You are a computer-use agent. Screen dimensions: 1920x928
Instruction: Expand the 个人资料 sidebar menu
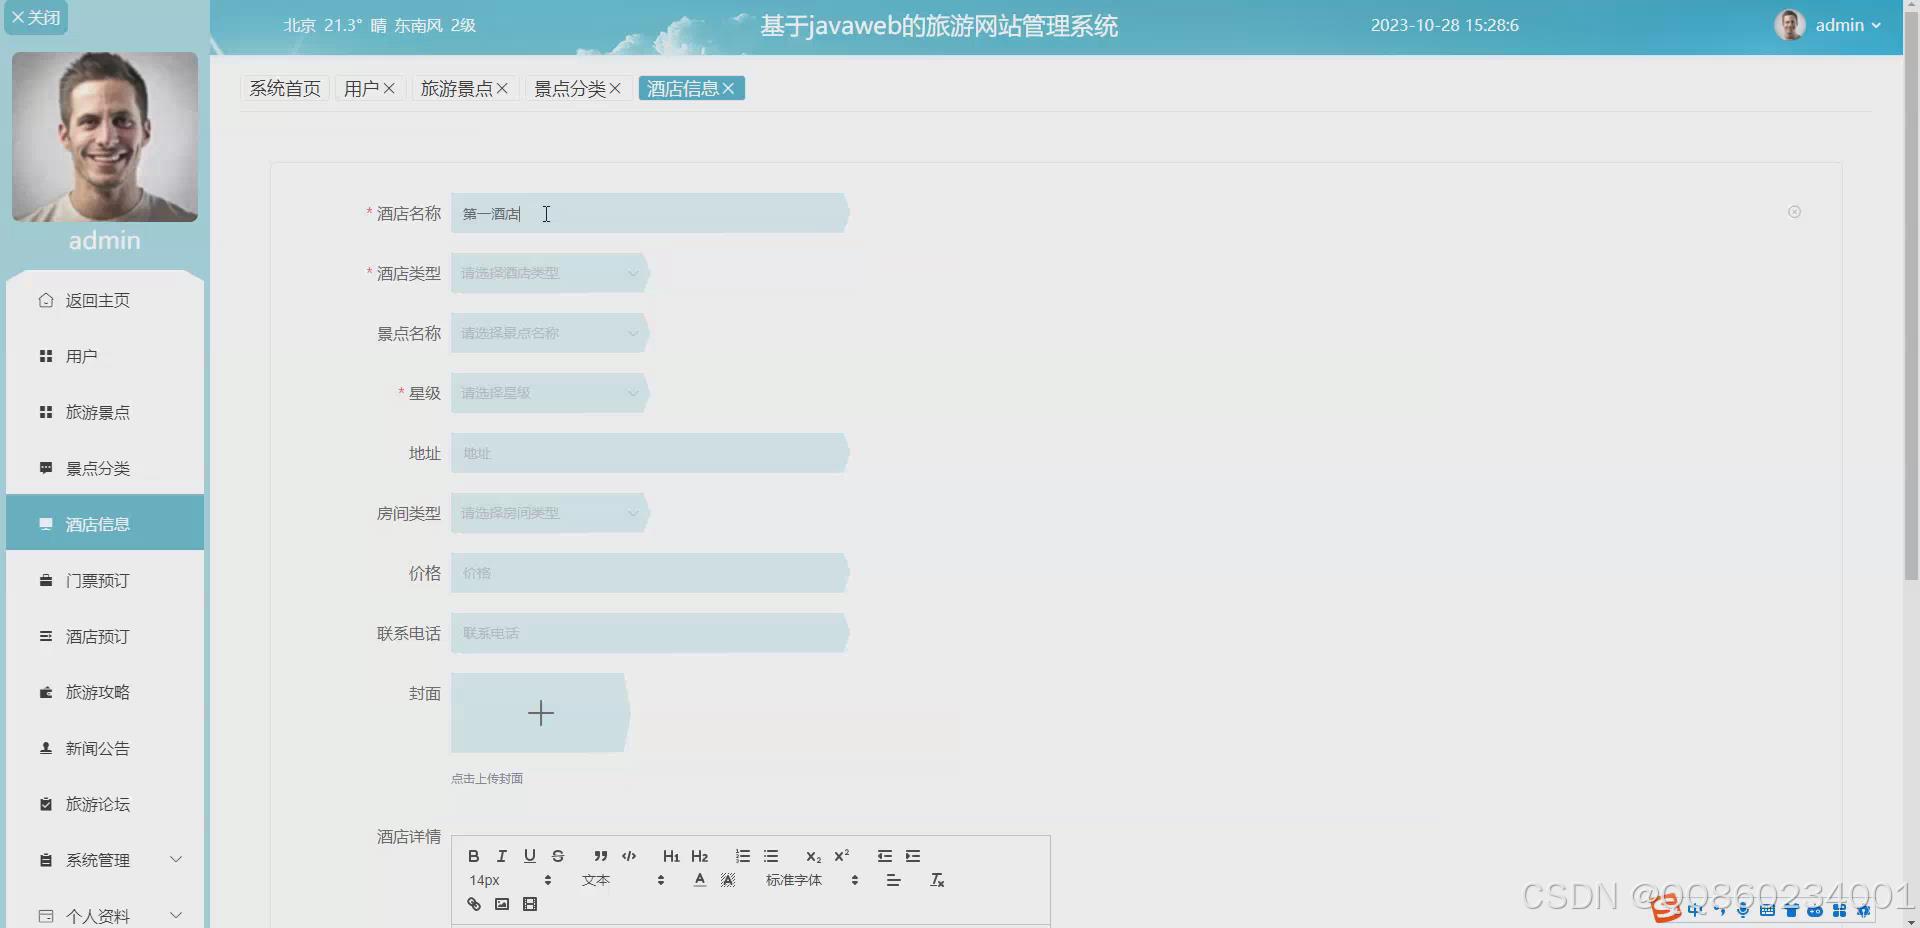105,914
